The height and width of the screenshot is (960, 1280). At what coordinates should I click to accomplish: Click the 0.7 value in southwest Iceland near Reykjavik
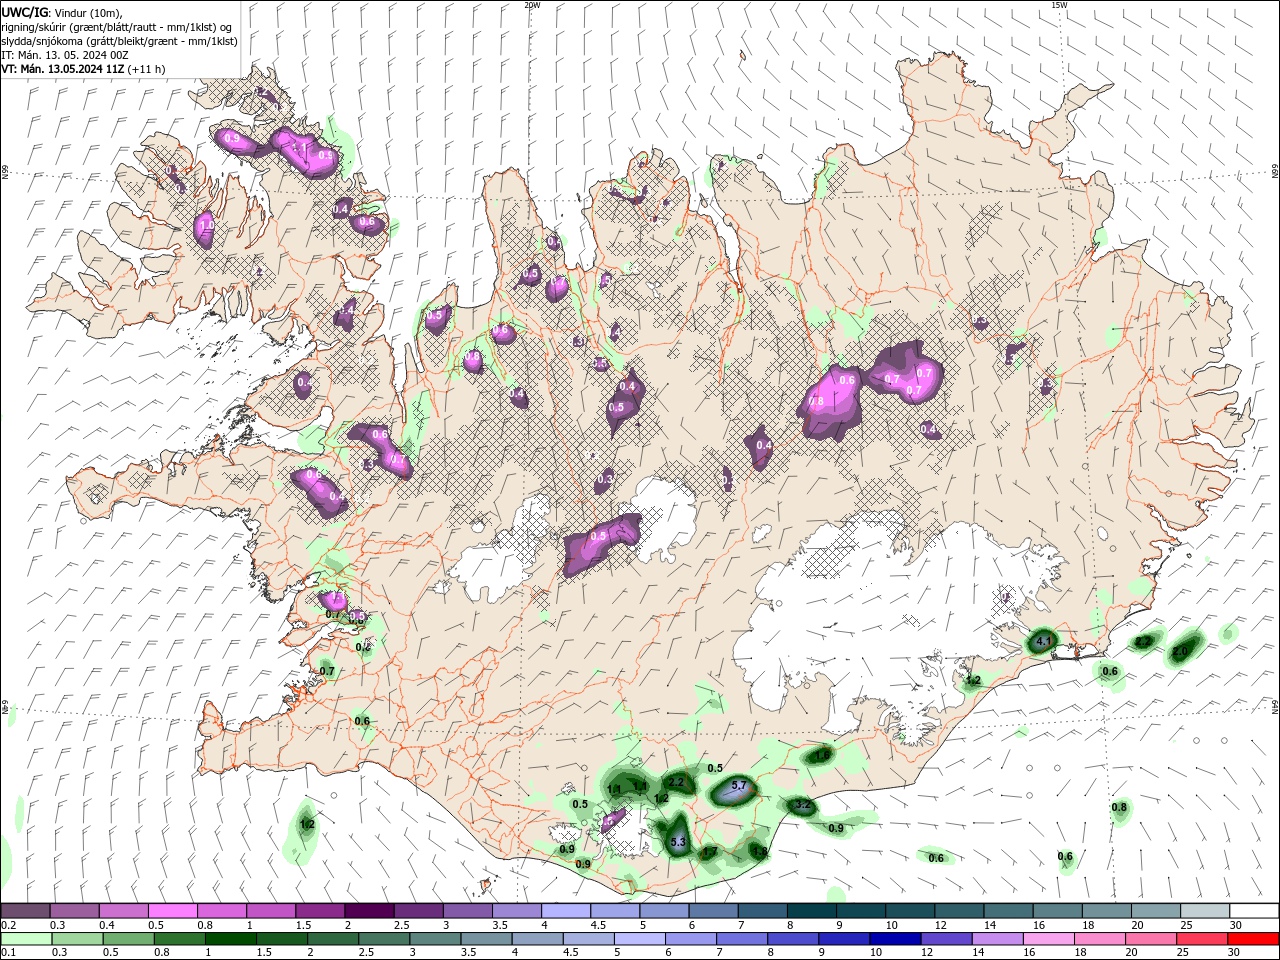pyautogui.click(x=326, y=670)
